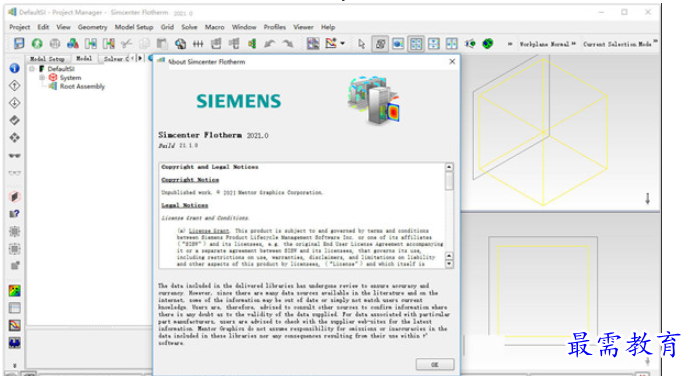
Task: Open the Model Setup menu
Action: 134,27
